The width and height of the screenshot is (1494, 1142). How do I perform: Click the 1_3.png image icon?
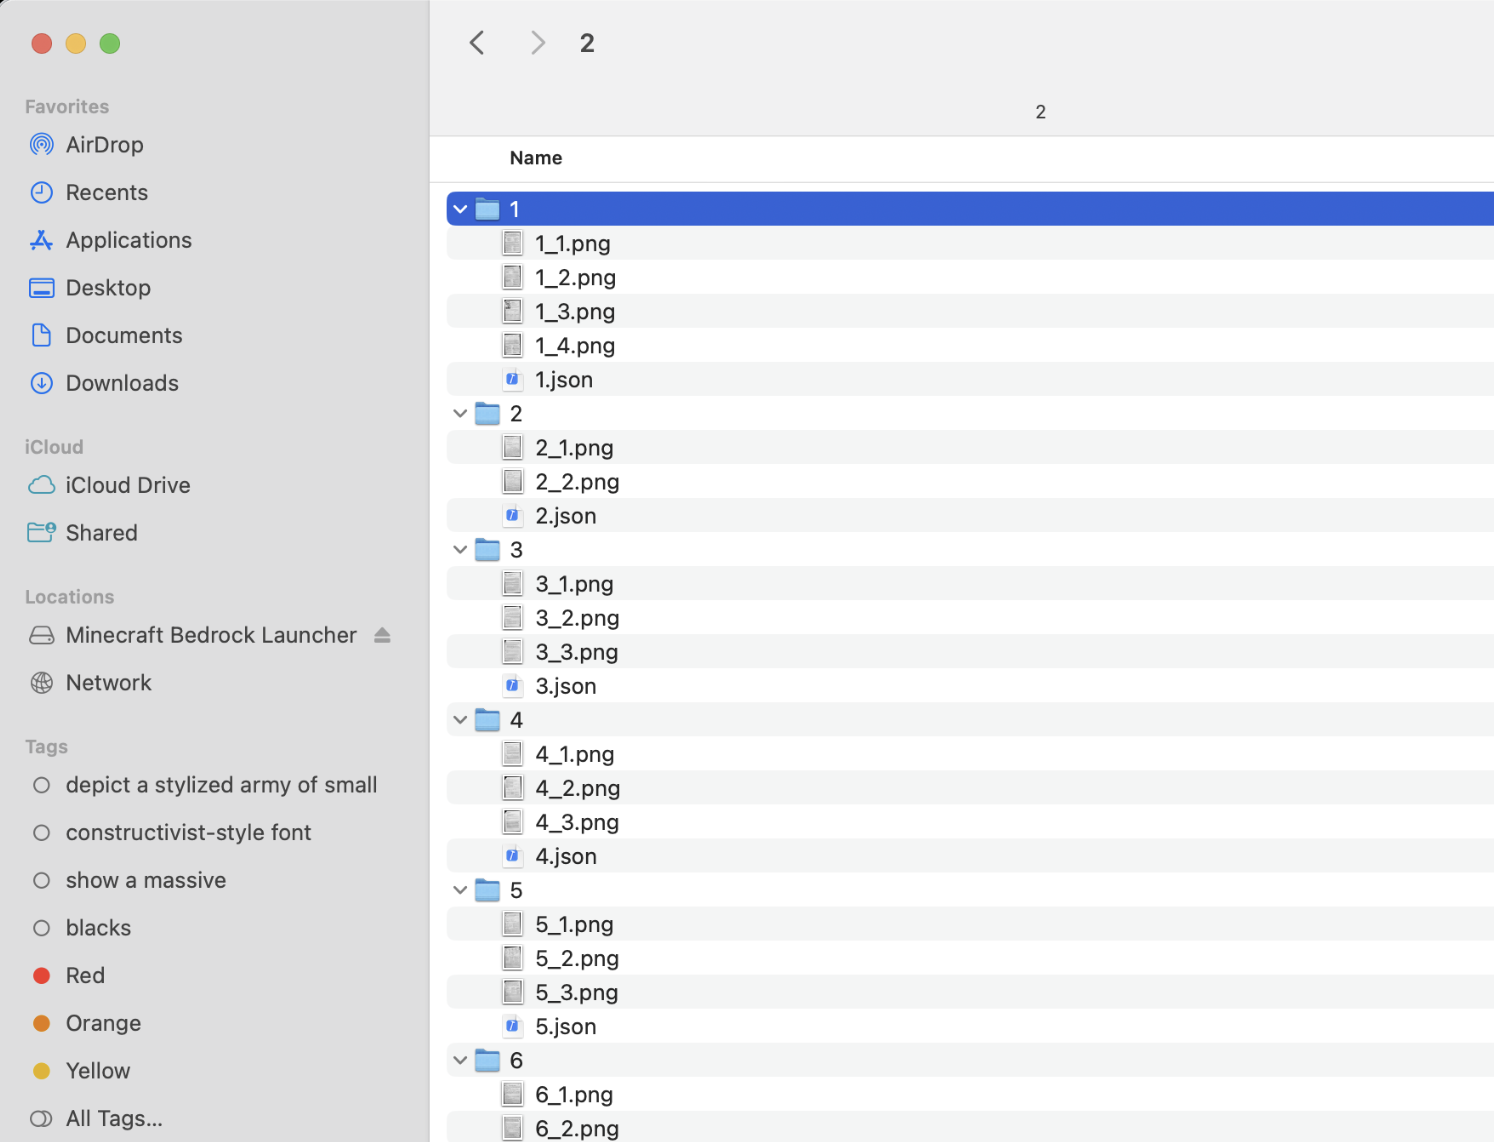[x=513, y=311]
